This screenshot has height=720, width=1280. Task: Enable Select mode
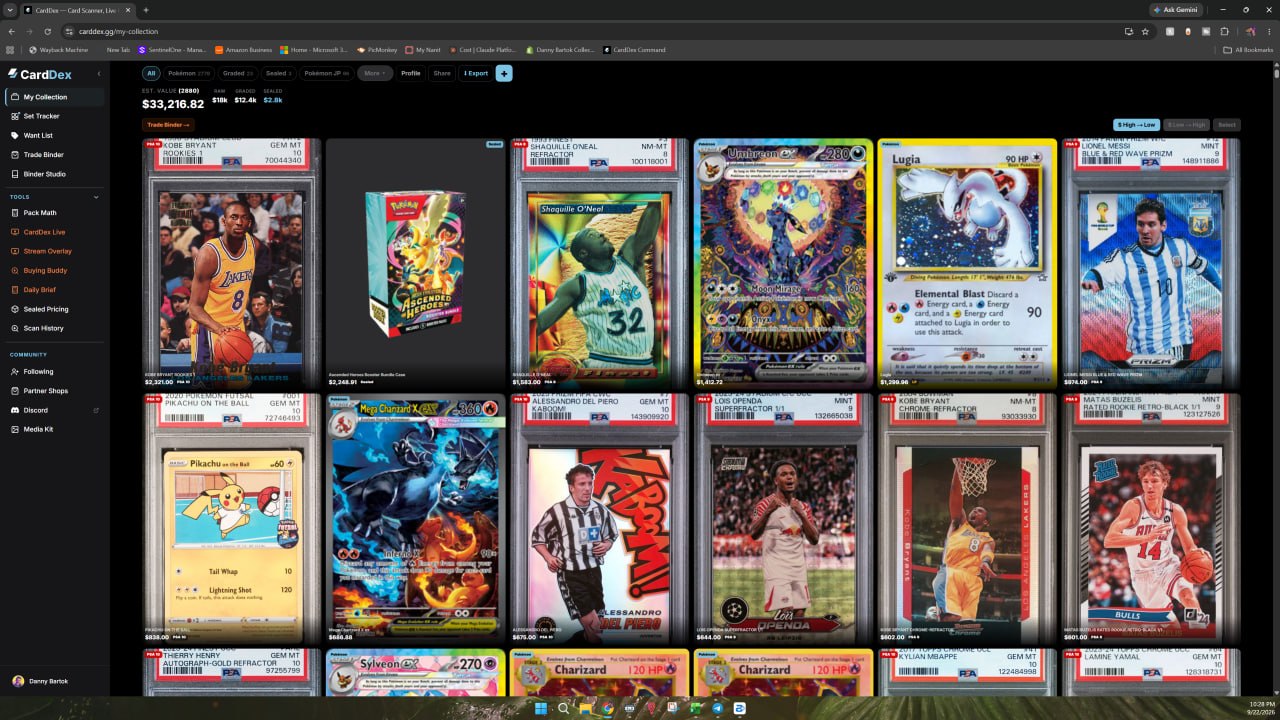point(1227,125)
